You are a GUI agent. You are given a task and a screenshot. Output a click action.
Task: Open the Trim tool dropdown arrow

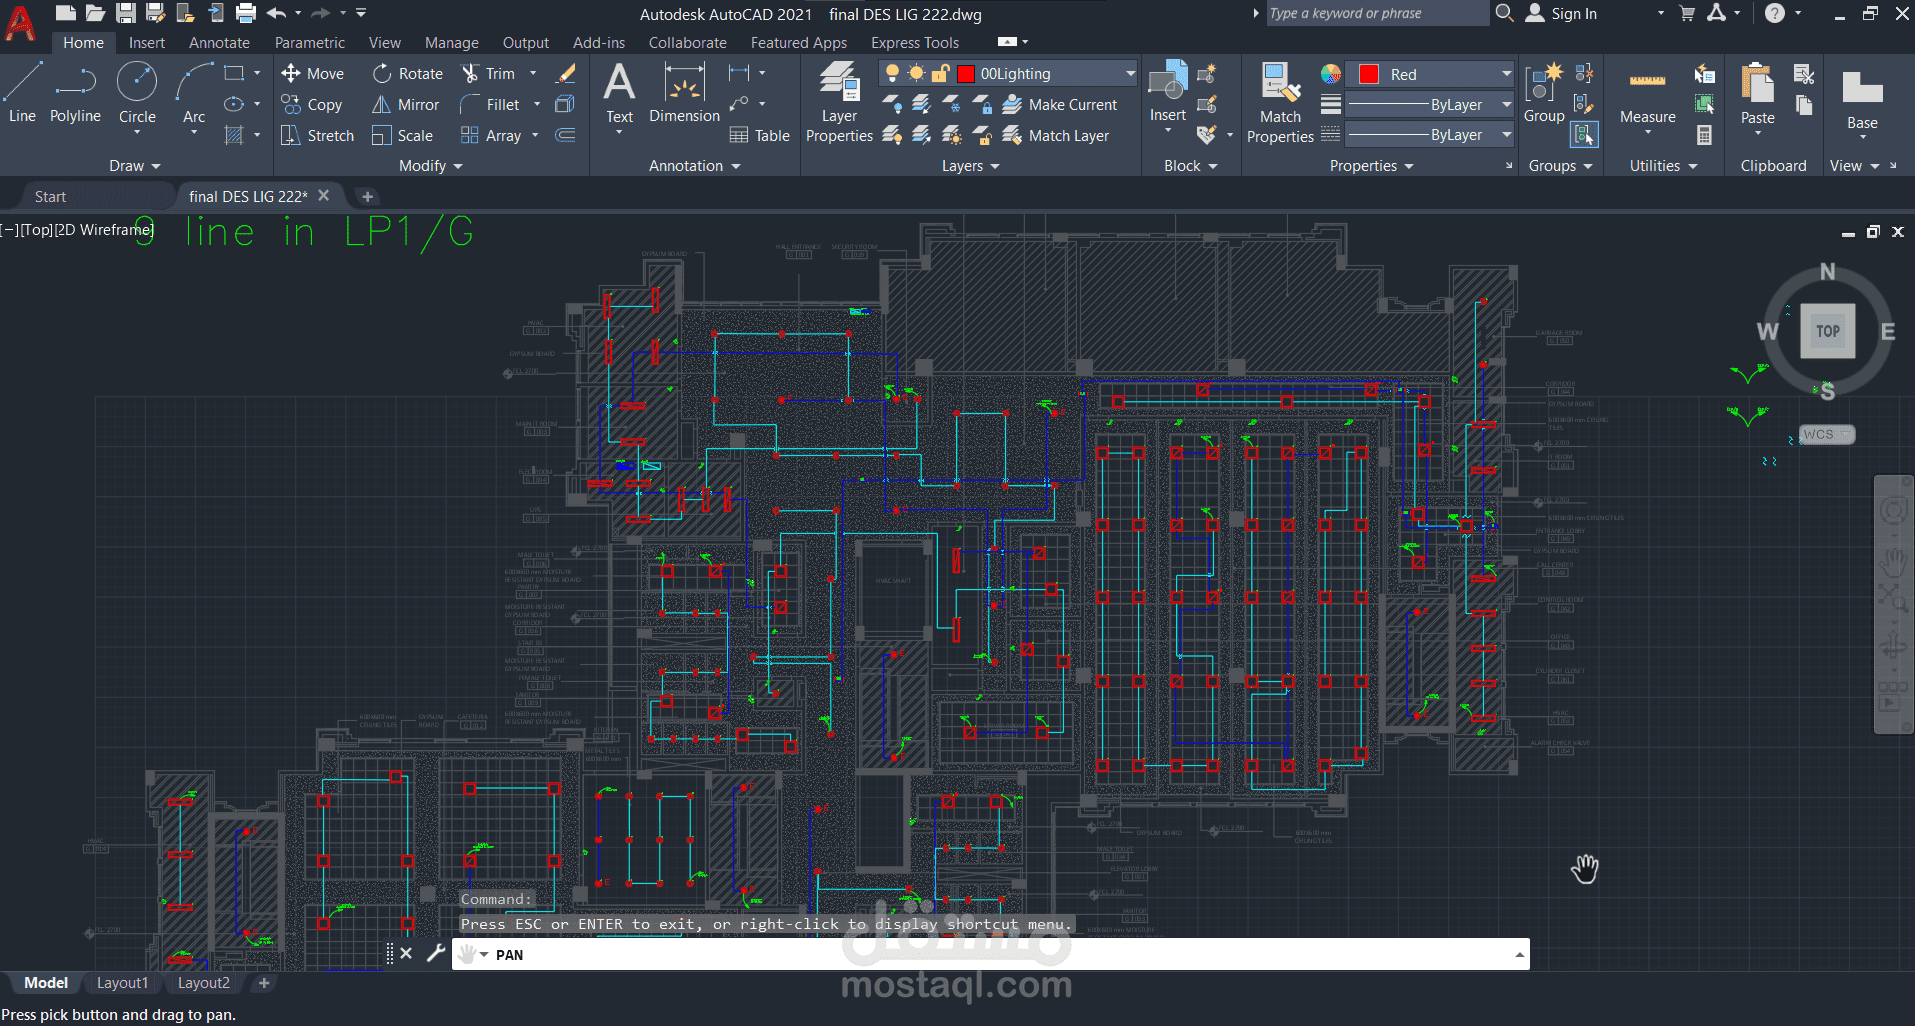pos(533,73)
